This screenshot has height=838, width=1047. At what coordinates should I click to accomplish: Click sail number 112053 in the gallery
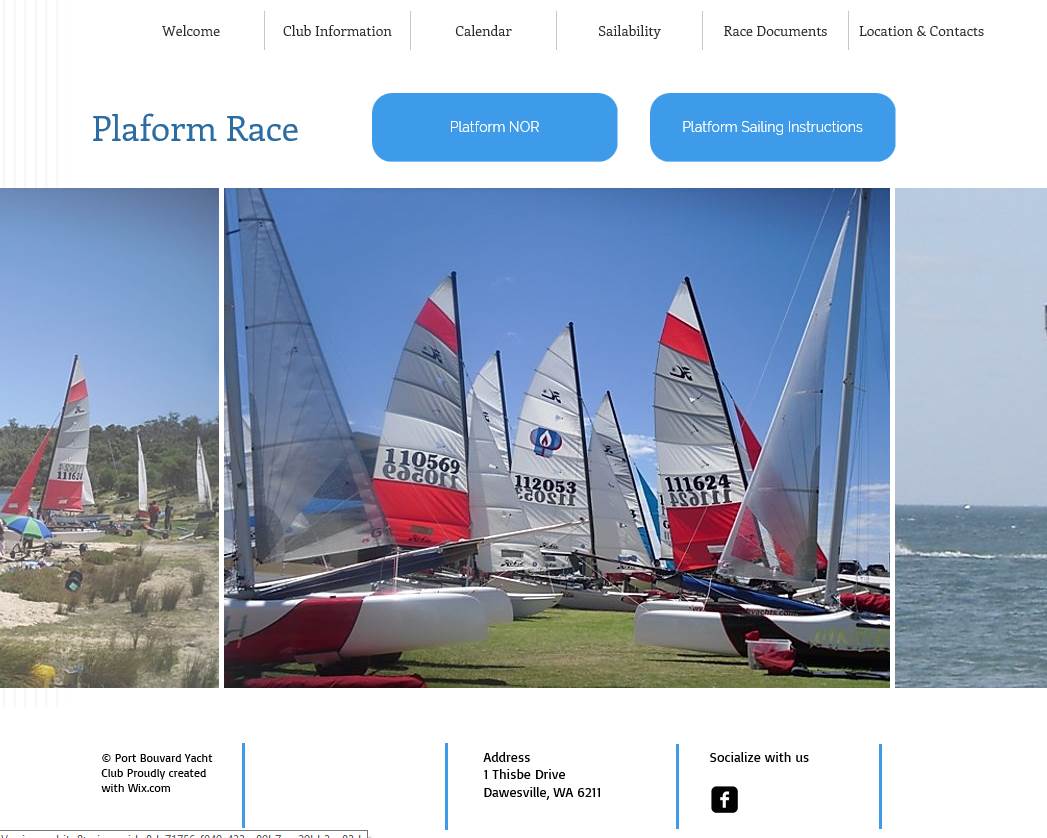click(545, 483)
